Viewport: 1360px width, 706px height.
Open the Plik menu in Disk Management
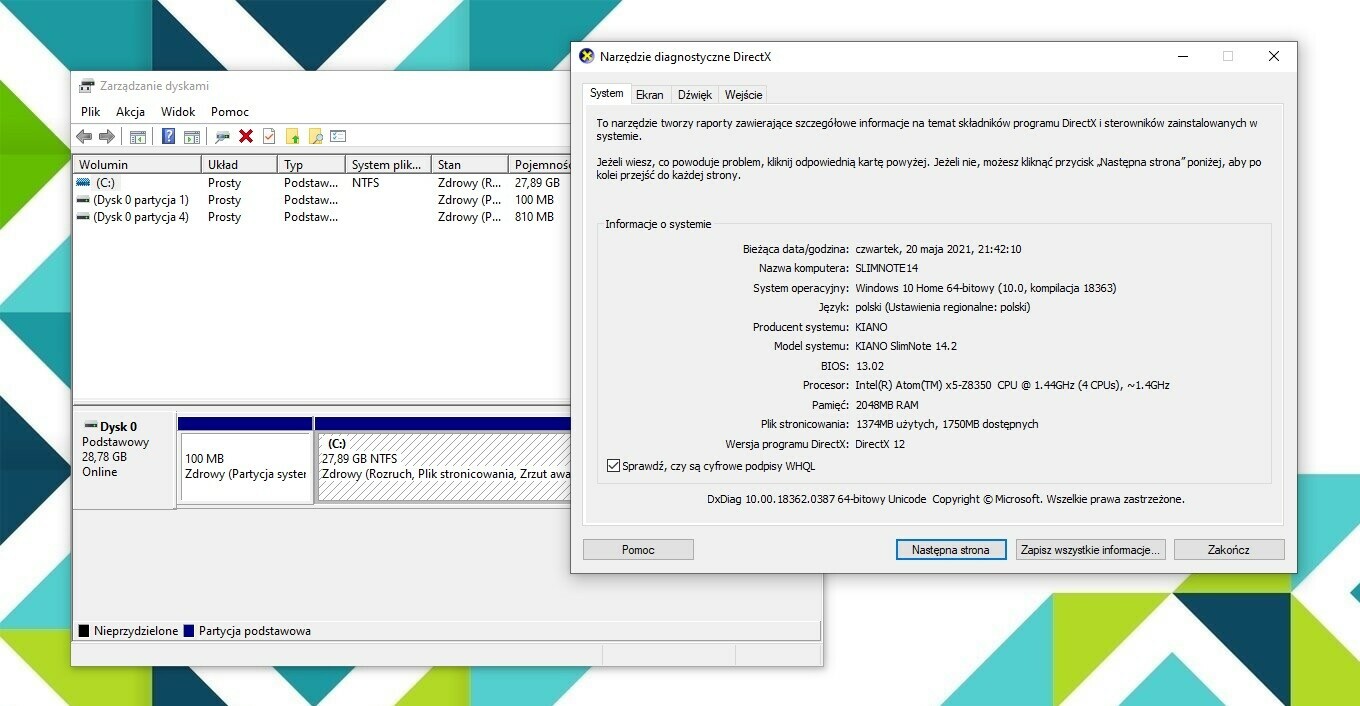pyautogui.click(x=91, y=112)
